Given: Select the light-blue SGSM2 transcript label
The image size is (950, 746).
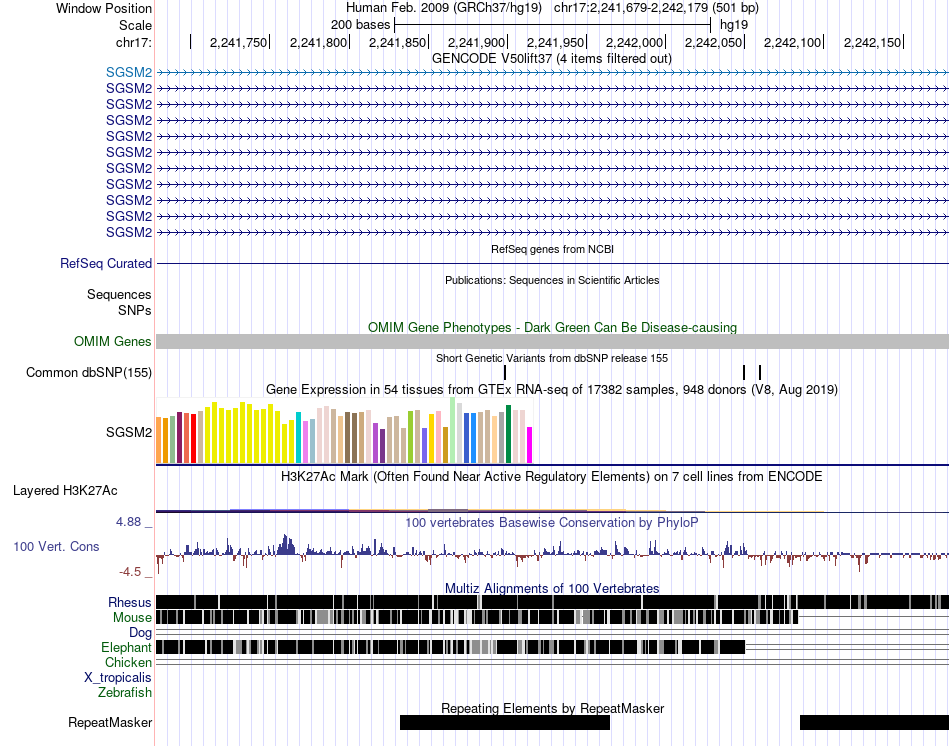Looking at the screenshot, I should point(128,72).
